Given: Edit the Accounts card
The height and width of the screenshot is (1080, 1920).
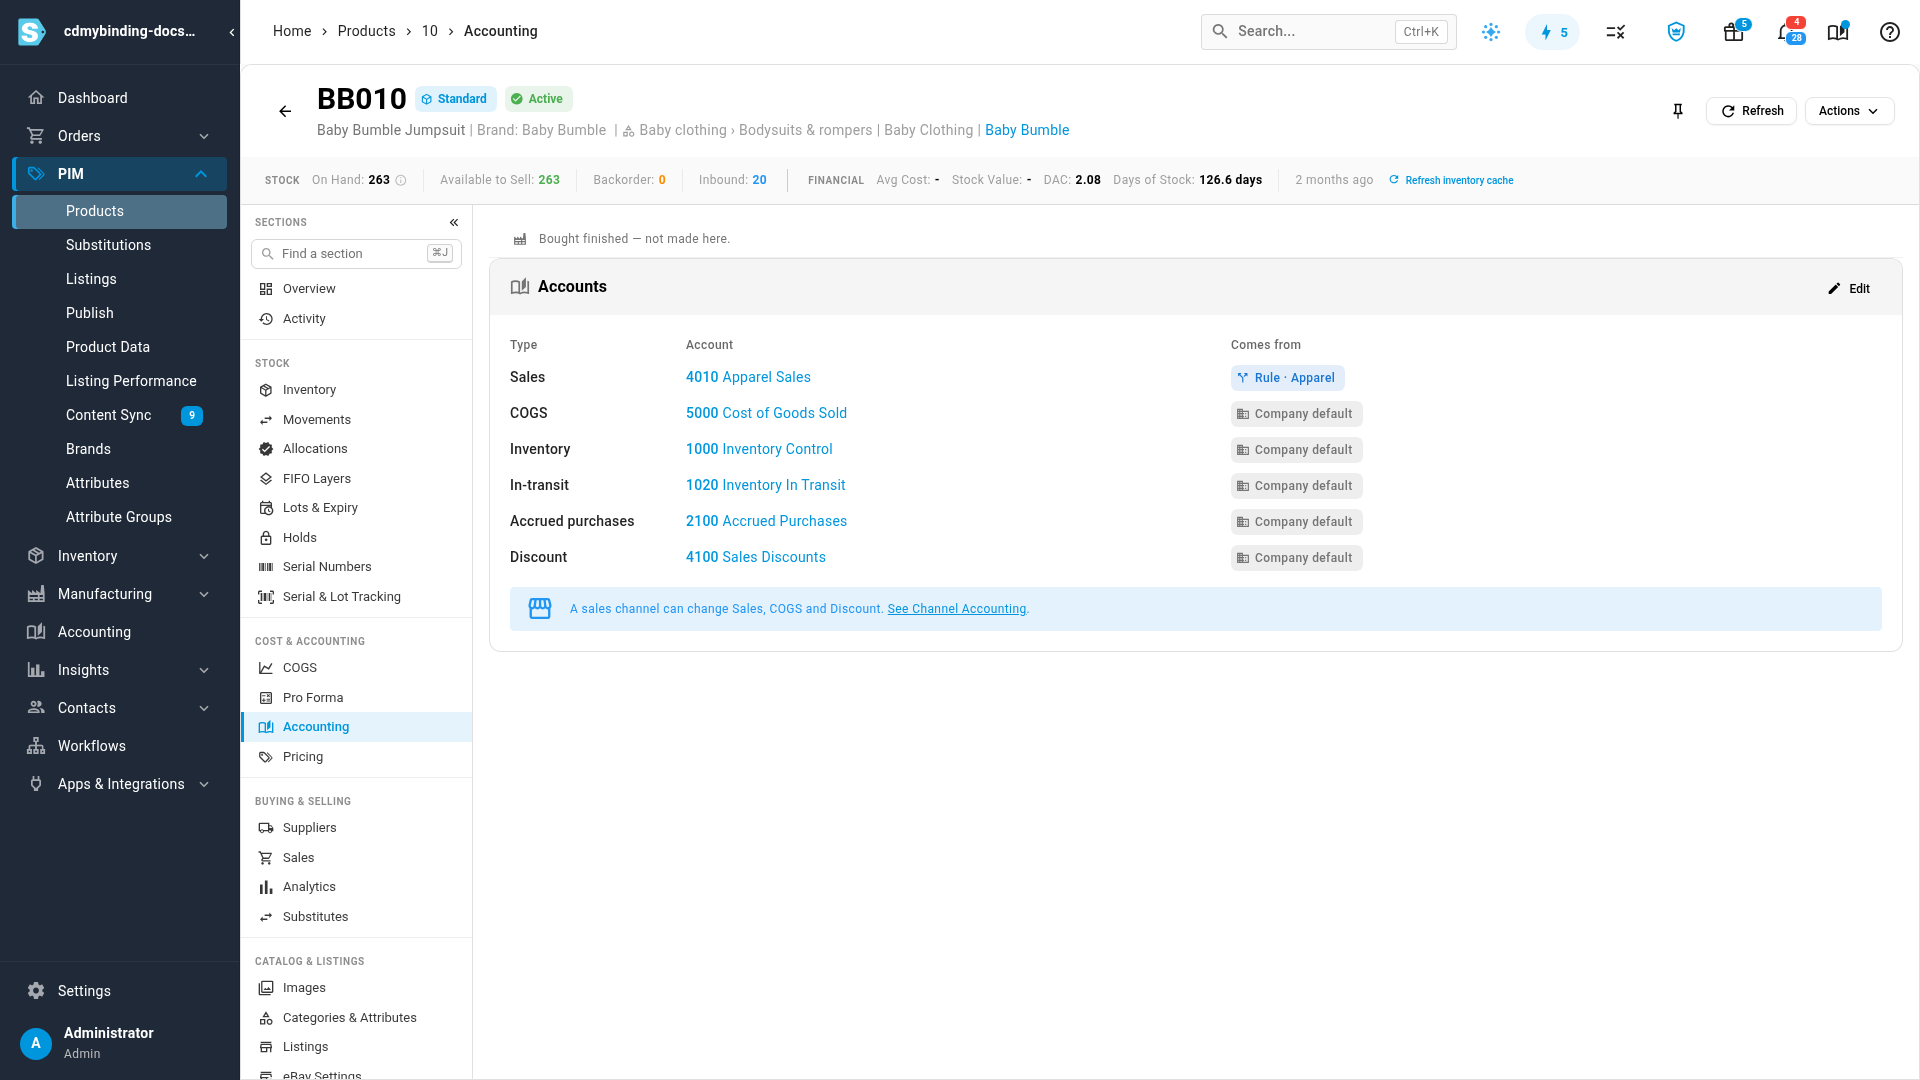Looking at the screenshot, I should [1849, 289].
